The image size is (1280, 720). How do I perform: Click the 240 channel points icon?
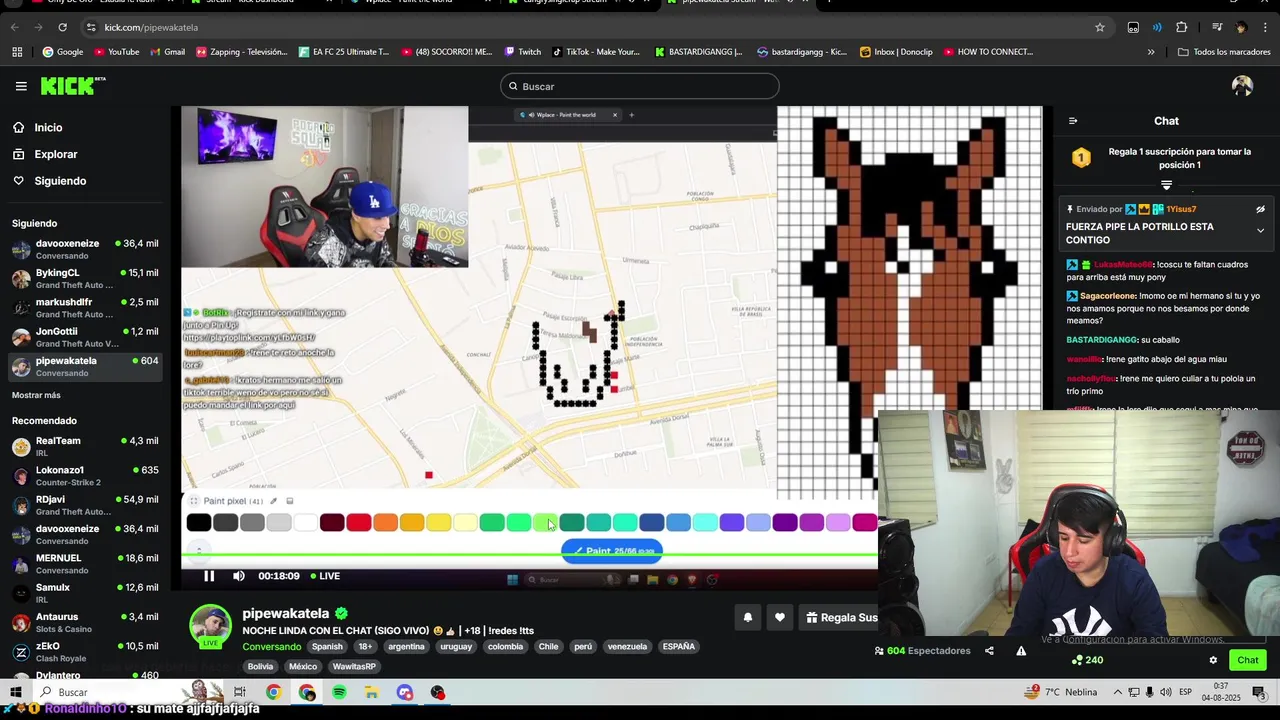(x=1087, y=660)
